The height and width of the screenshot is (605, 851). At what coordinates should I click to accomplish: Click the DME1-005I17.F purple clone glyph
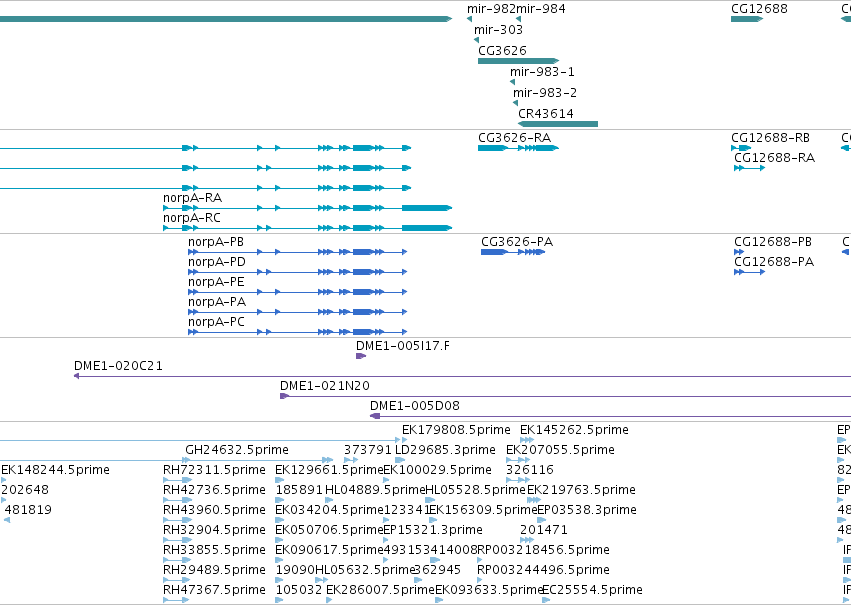(x=361, y=356)
